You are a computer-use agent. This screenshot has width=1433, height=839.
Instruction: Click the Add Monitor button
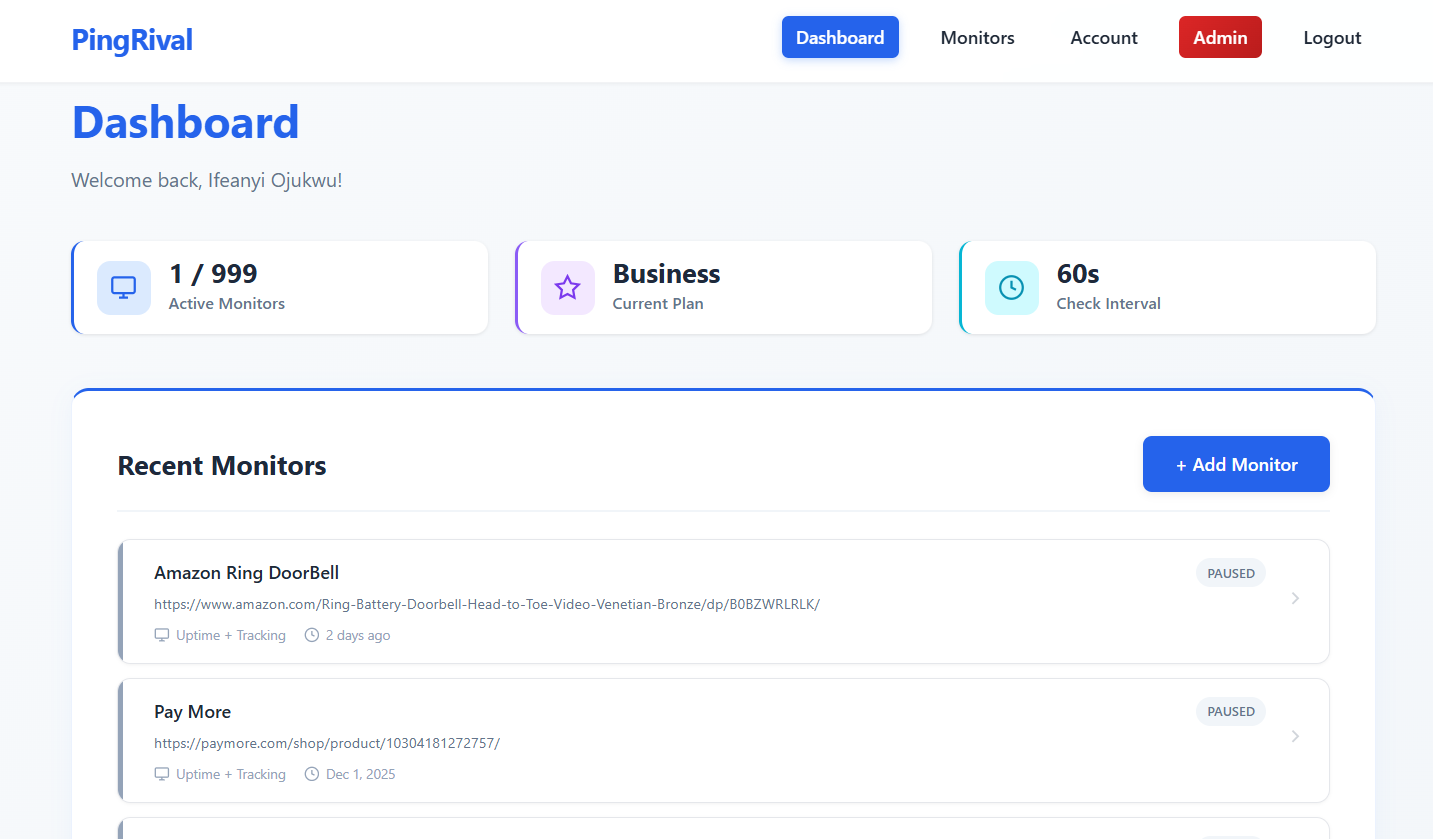[1236, 464]
